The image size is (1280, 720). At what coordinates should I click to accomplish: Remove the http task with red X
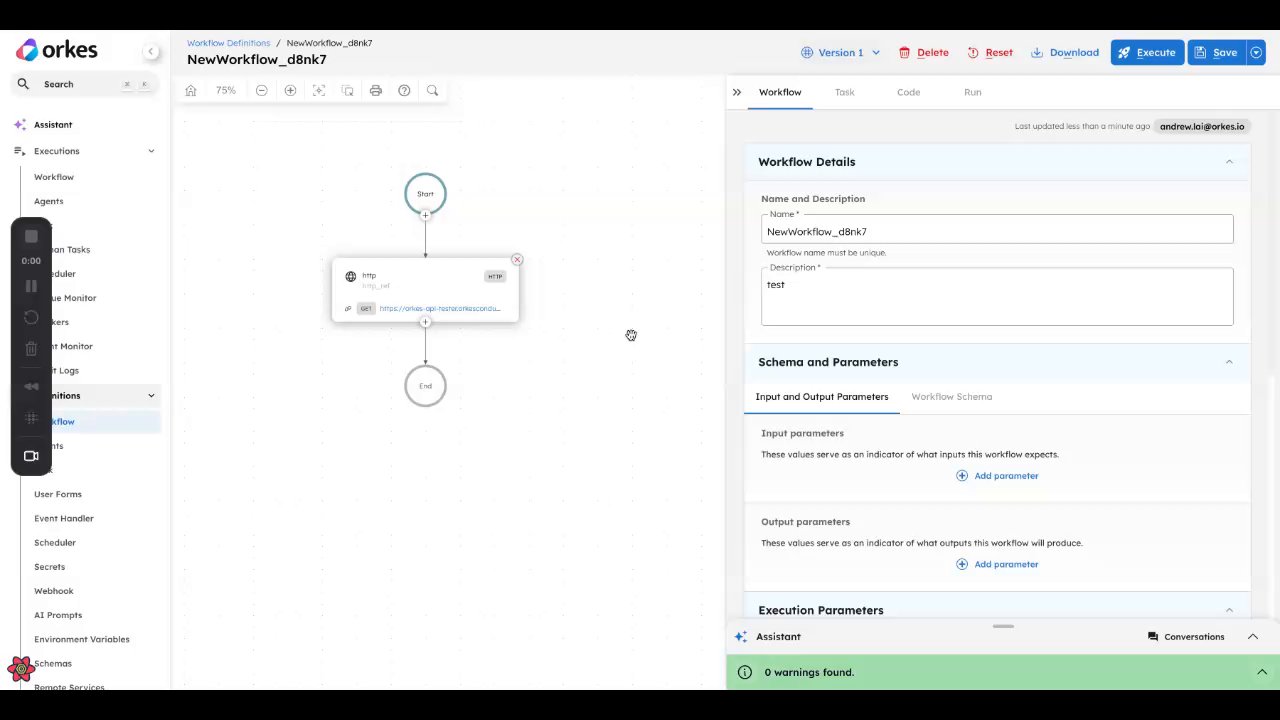tap(517, 260)
